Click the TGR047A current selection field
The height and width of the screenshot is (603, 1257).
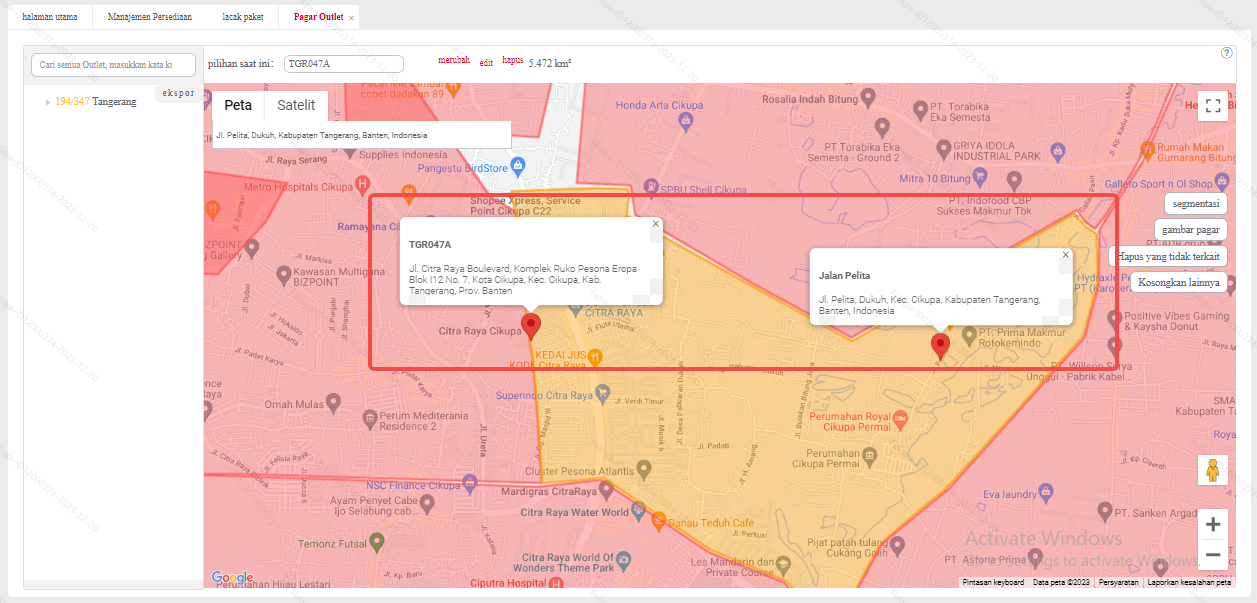[x=344, y=63]
